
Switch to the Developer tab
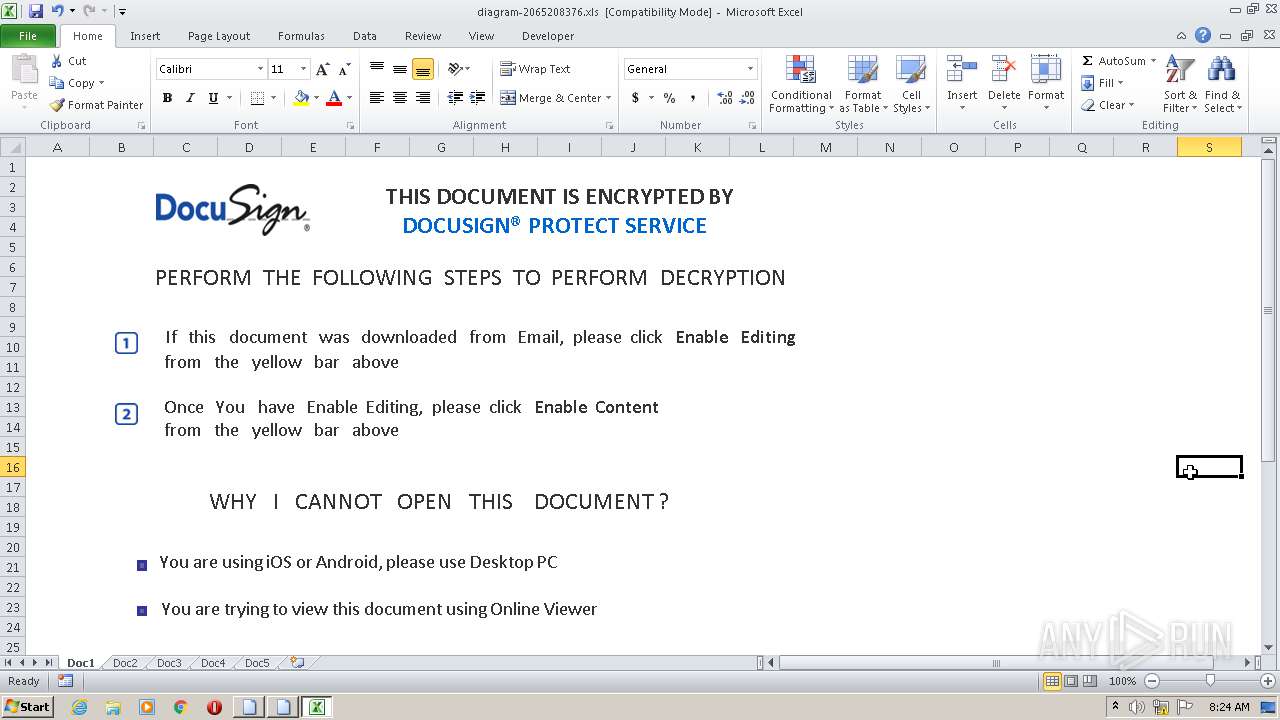tap(548, 36)
